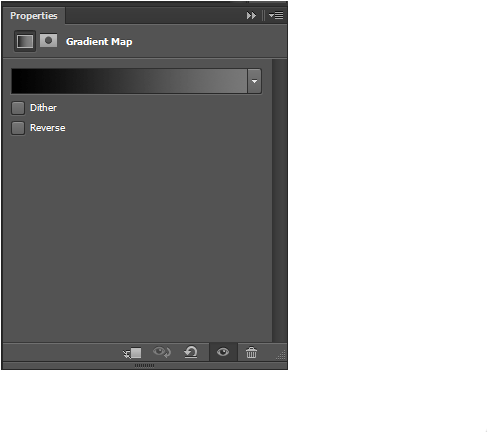Click the Dither label text
Viewport: 488px width, 432px height.
(43, 108)
